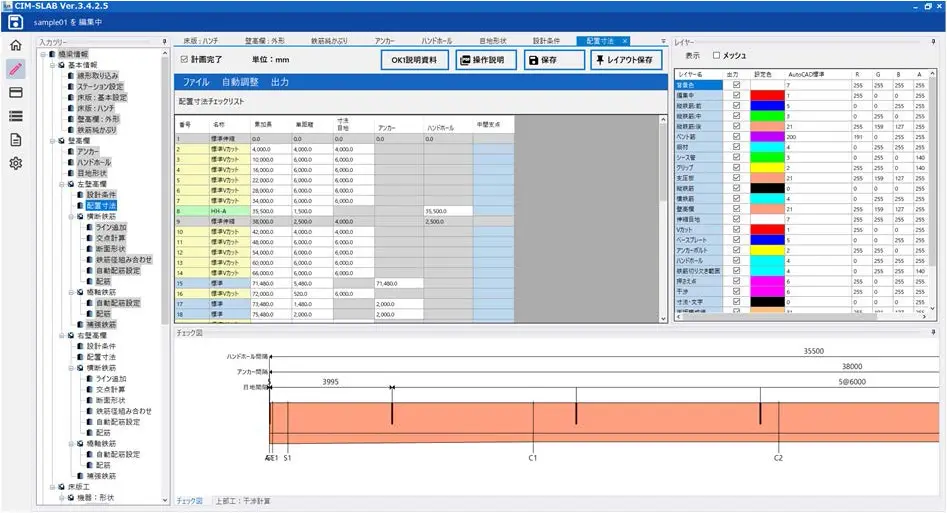Screen dimensions: 947x513
Task: Open the 自動調整 menu
Action: (240, 82)
